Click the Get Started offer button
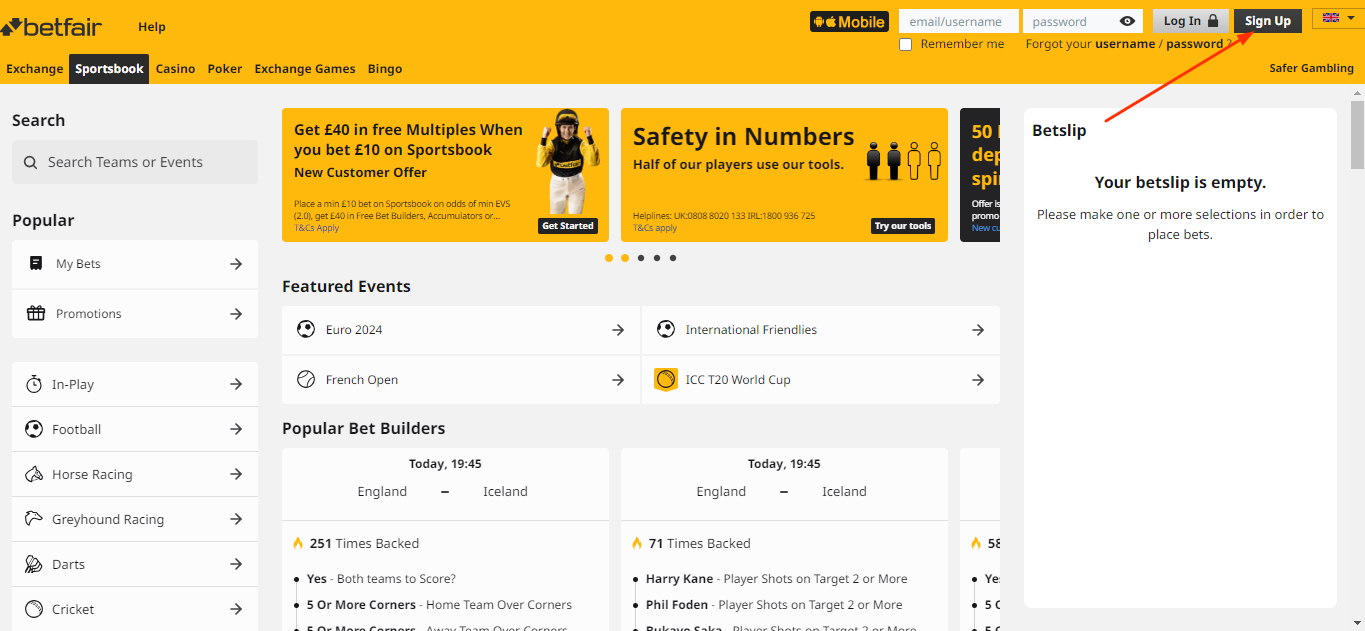Image resolution: width=1365 pixels, height=631 pixels. (568, 226)
